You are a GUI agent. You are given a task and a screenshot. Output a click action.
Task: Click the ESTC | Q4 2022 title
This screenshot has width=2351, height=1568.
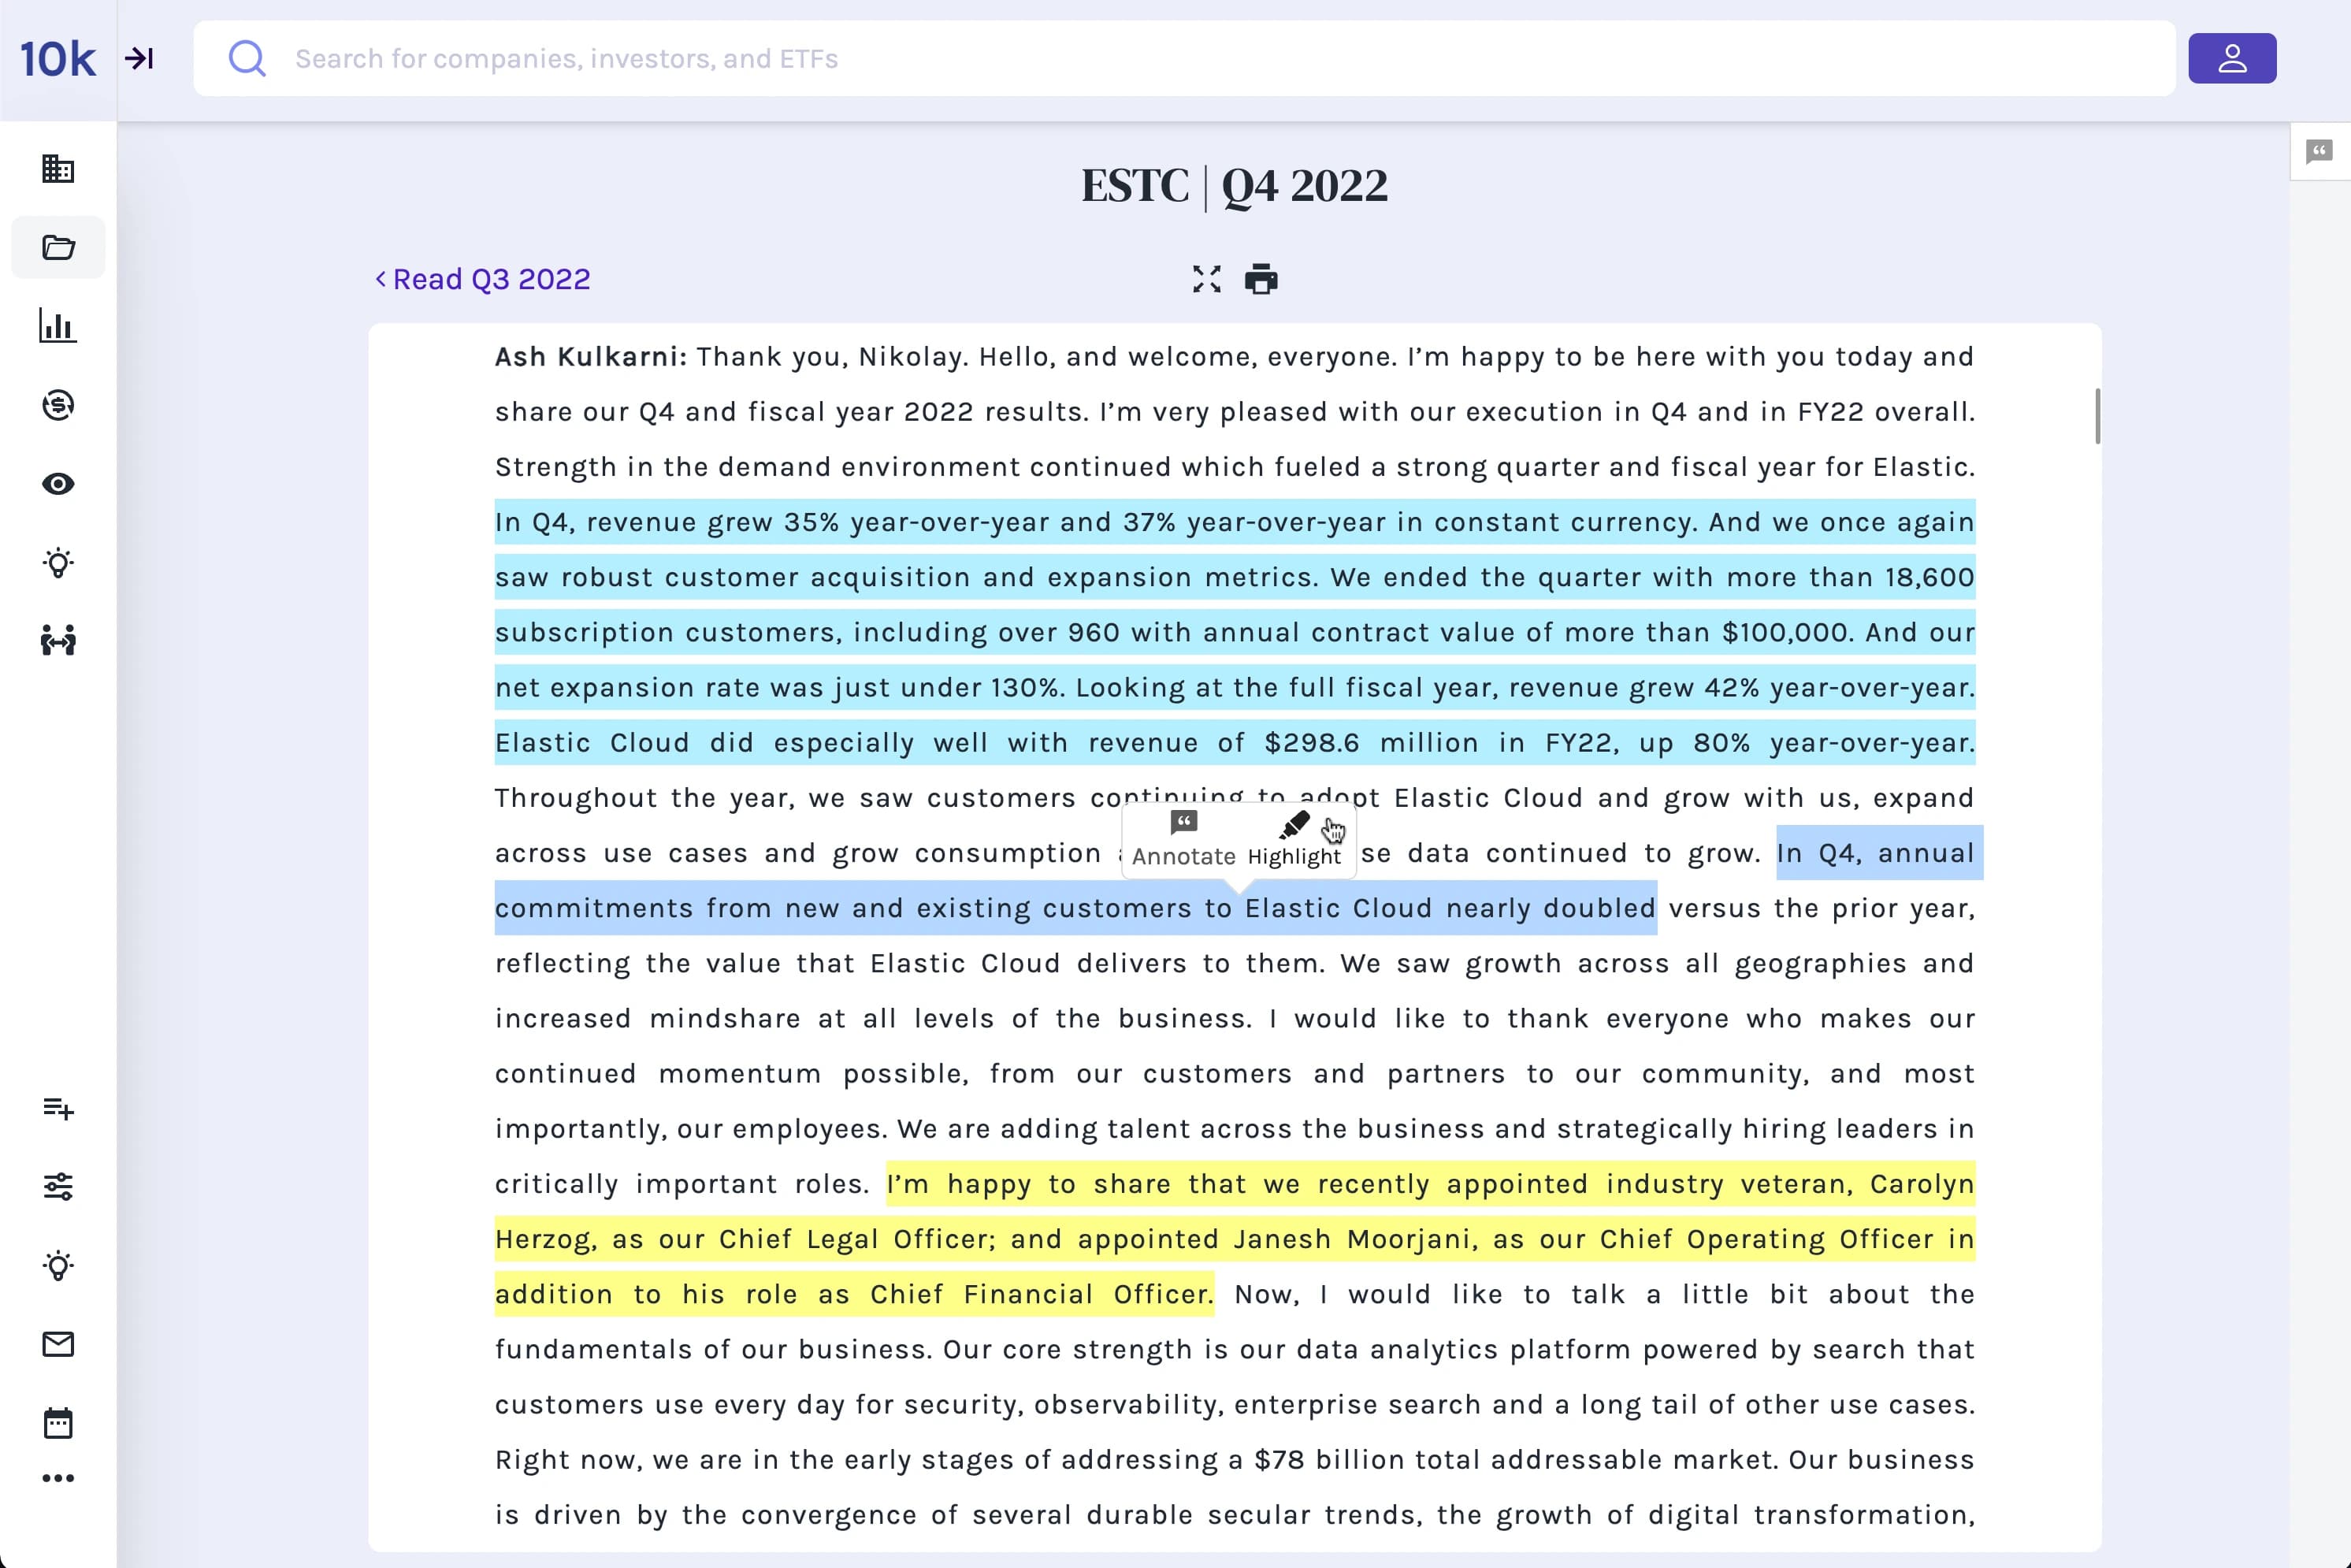(x=1234, y=186)
